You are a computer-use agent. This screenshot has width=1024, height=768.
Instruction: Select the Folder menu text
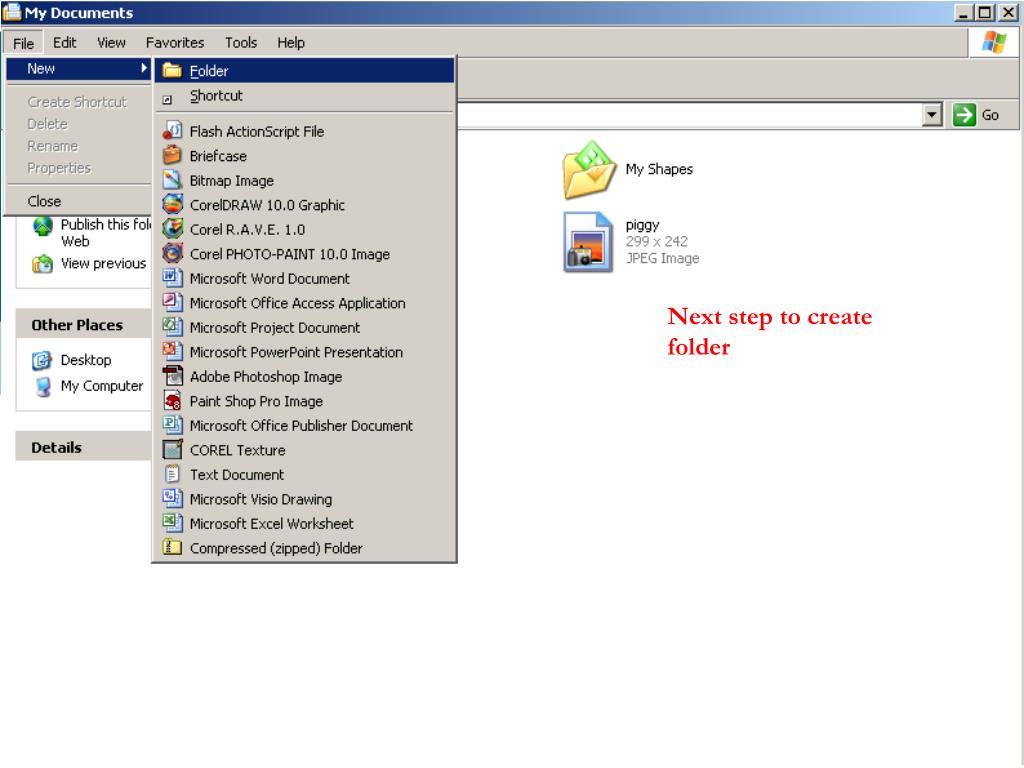pos(208,71)
